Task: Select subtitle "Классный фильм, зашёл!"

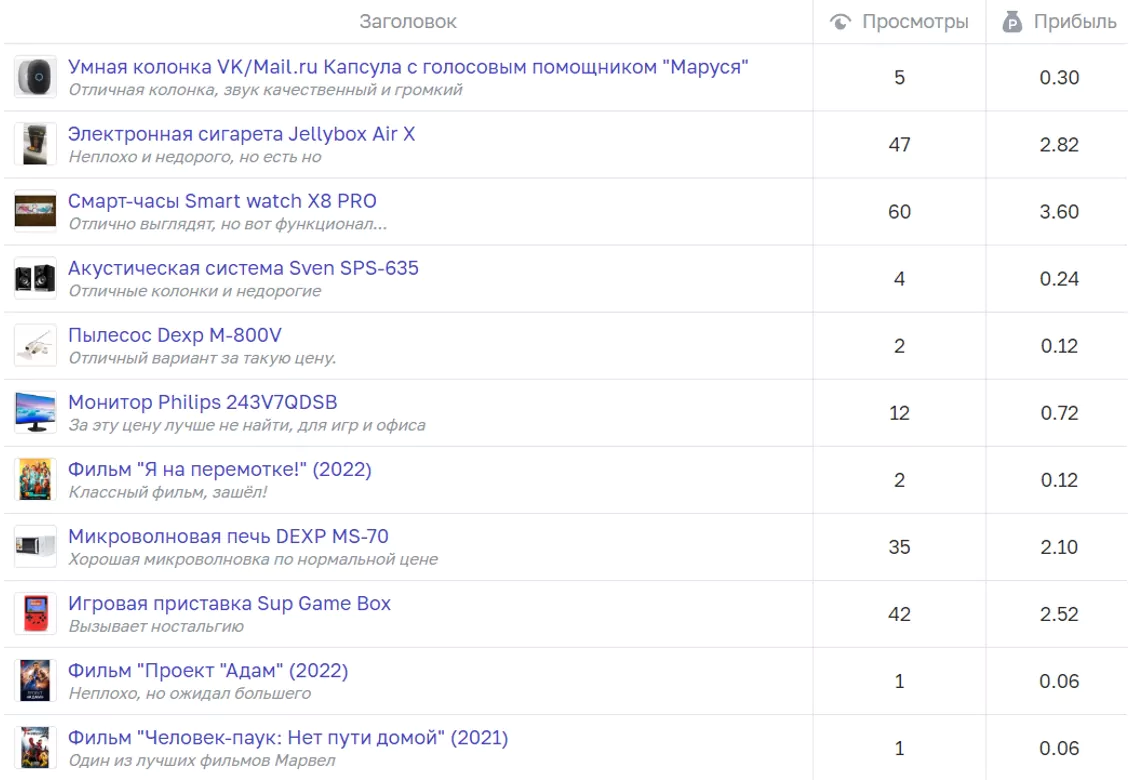Action: tap(168, 492)
